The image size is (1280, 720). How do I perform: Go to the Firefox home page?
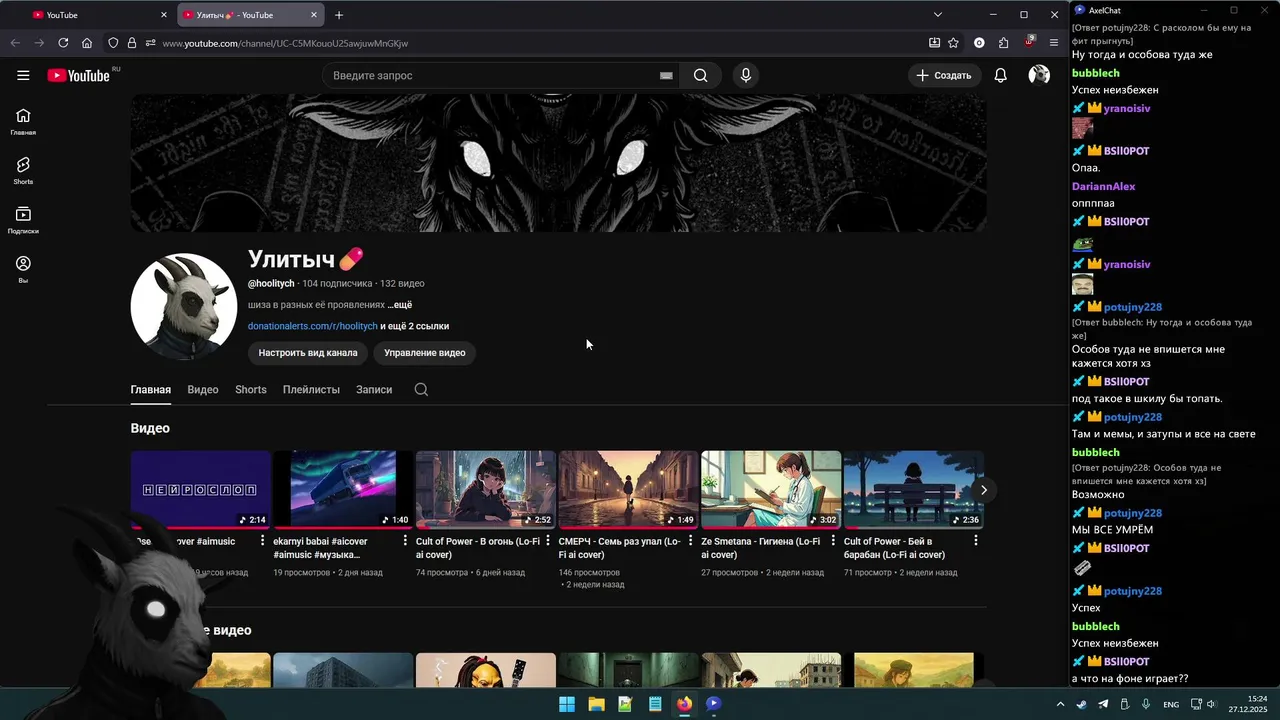pos(87,43)
